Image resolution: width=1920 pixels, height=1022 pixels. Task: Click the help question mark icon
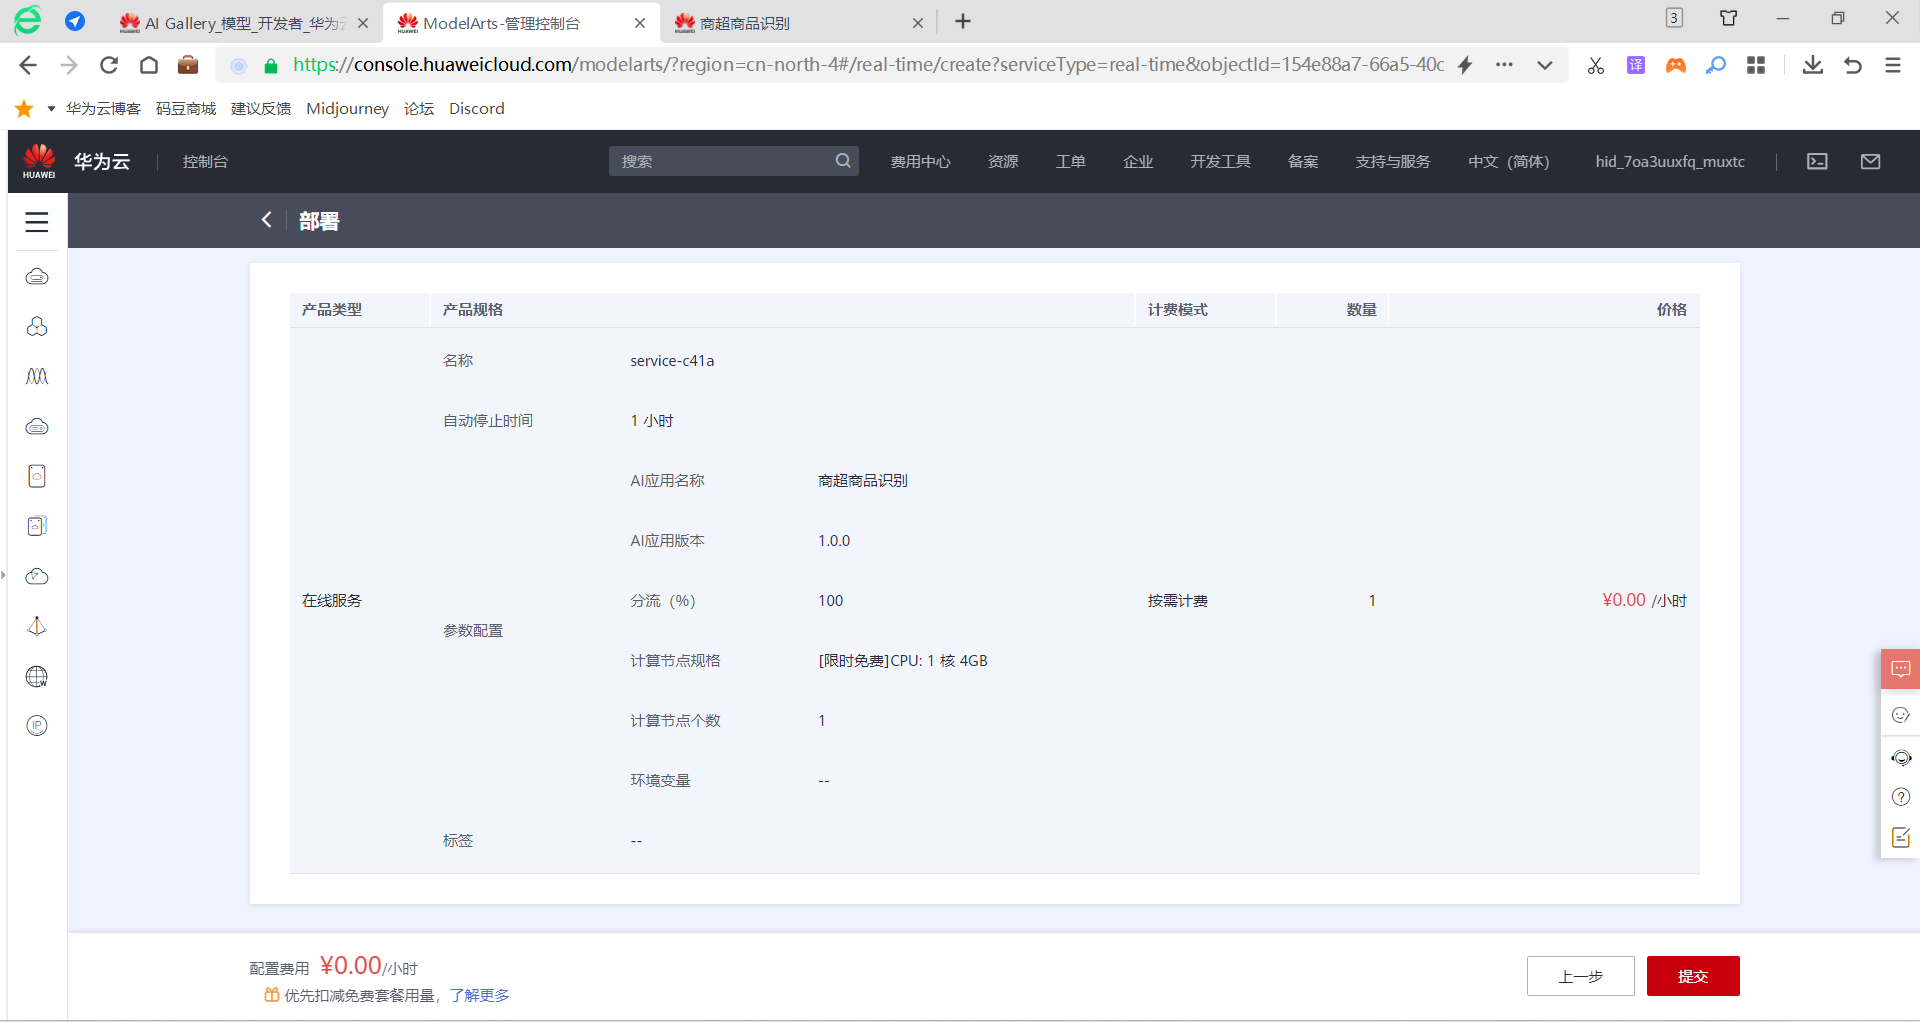(x=1901, y=797)
